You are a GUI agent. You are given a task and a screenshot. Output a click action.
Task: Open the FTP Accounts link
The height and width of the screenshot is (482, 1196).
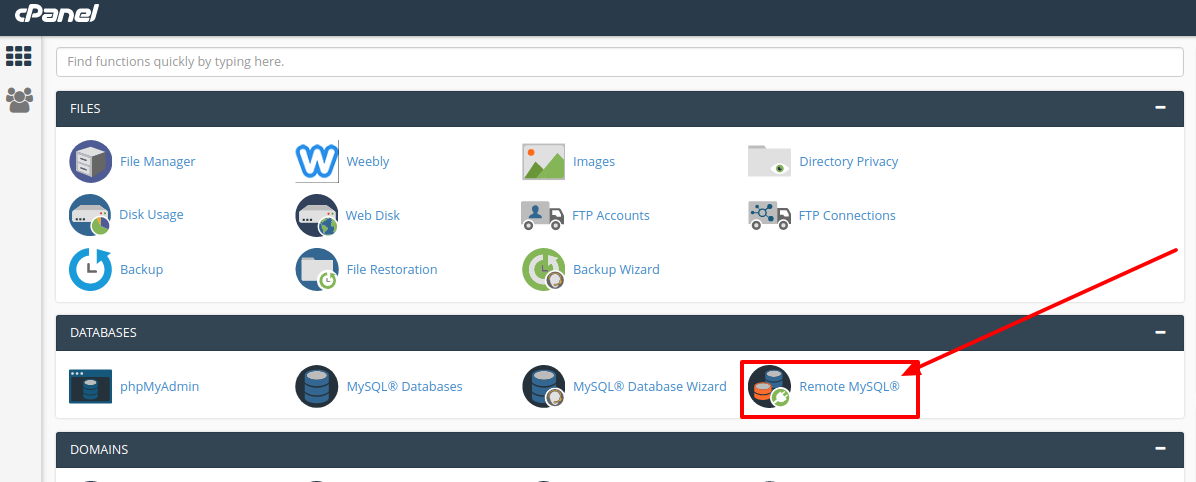coord(611,215)
